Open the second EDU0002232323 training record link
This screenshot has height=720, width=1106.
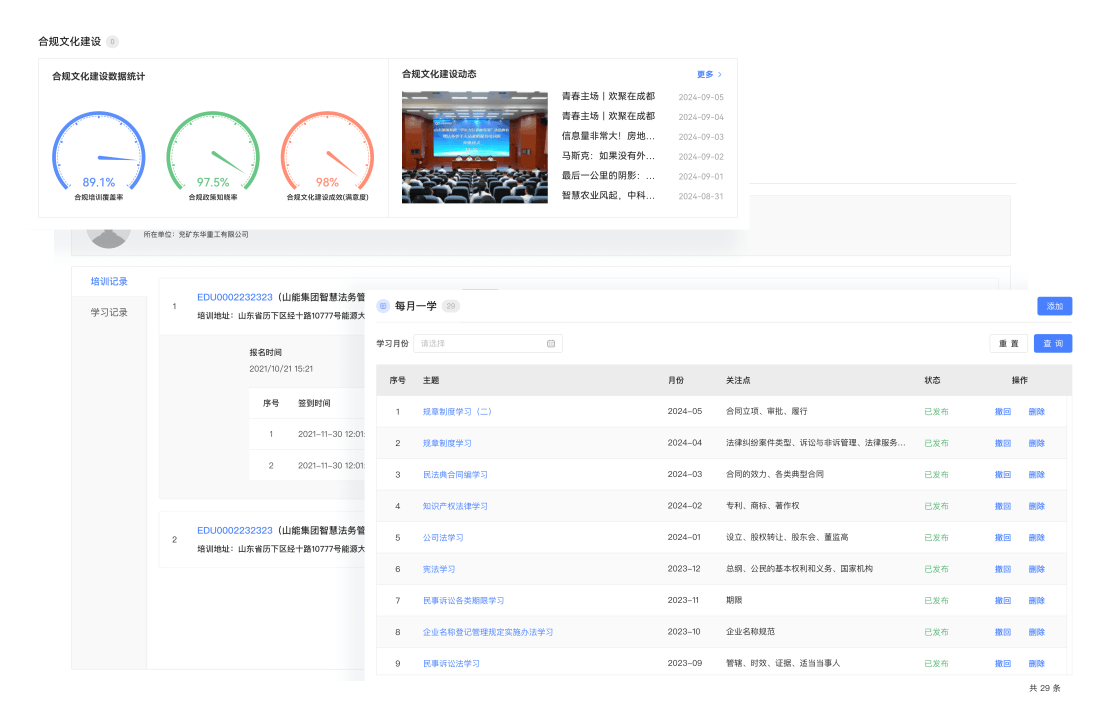(x=235, y=530)
